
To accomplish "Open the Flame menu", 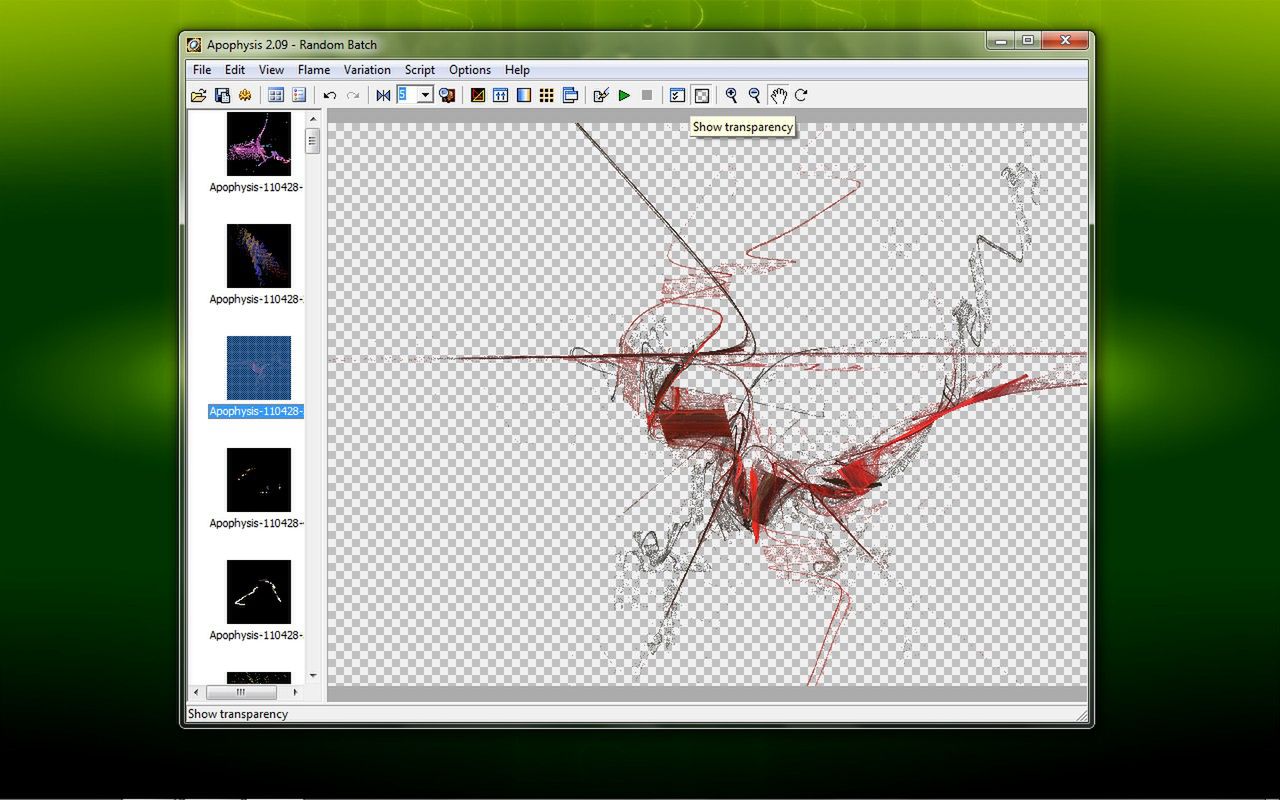I will click(x=314, y=70).
